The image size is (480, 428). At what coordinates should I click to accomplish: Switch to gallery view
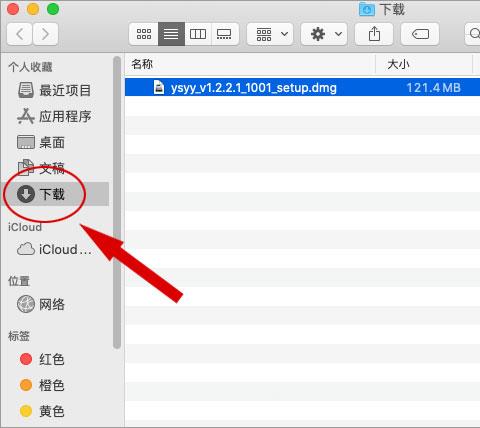tap(224, 34)
